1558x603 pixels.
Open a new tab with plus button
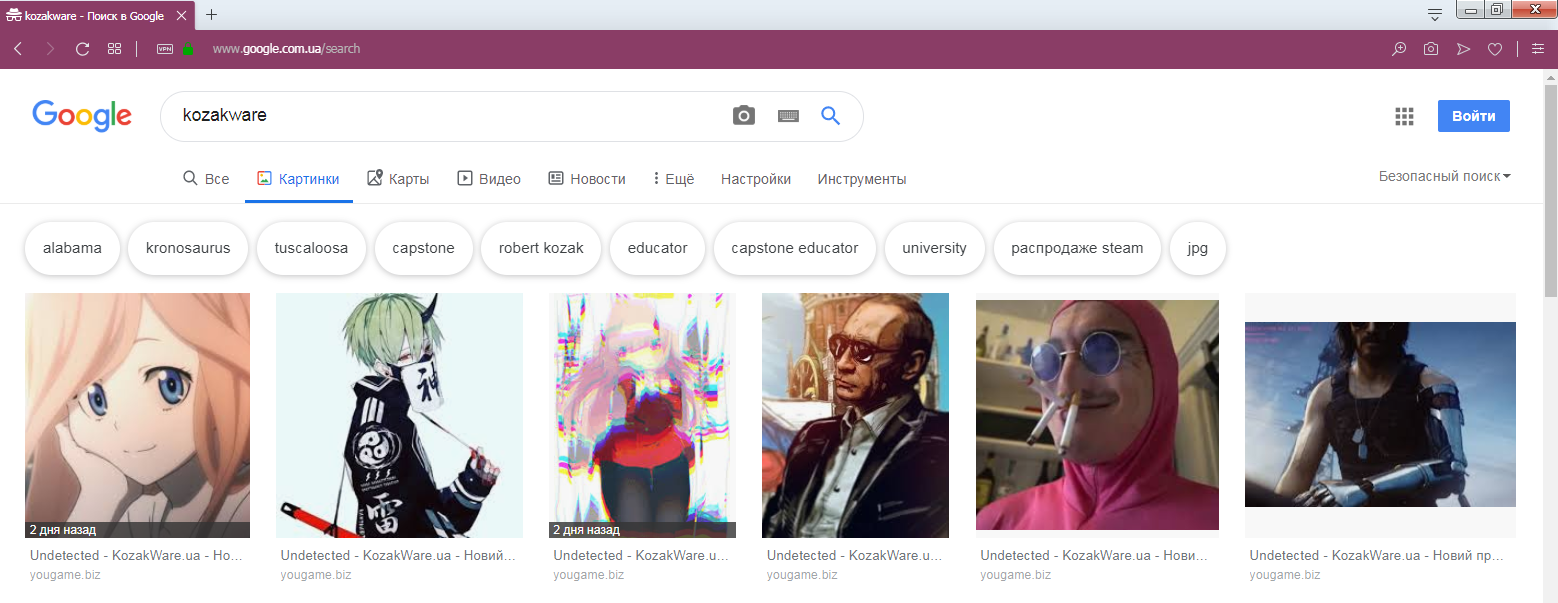(211, 15)
